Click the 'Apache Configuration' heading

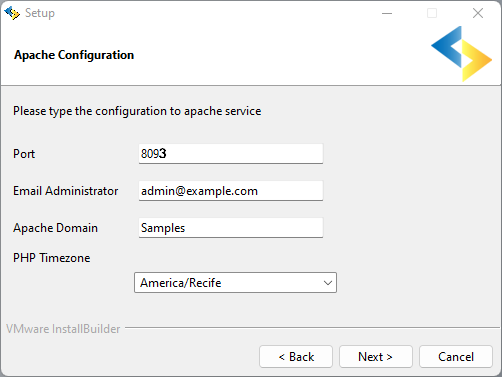pos(74,55)
